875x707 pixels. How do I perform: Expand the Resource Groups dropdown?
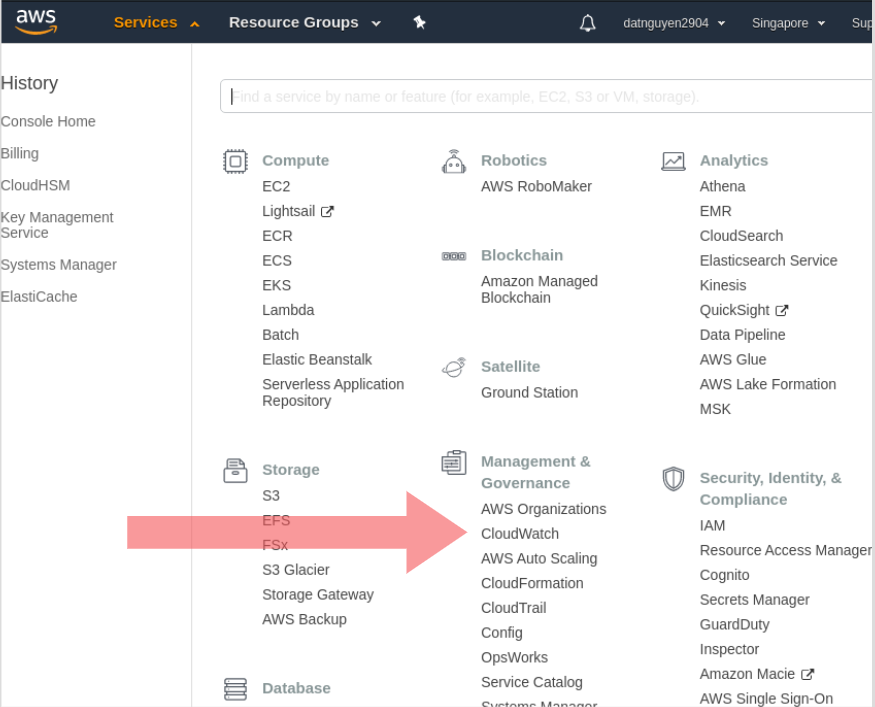click(x=305, y=22)
